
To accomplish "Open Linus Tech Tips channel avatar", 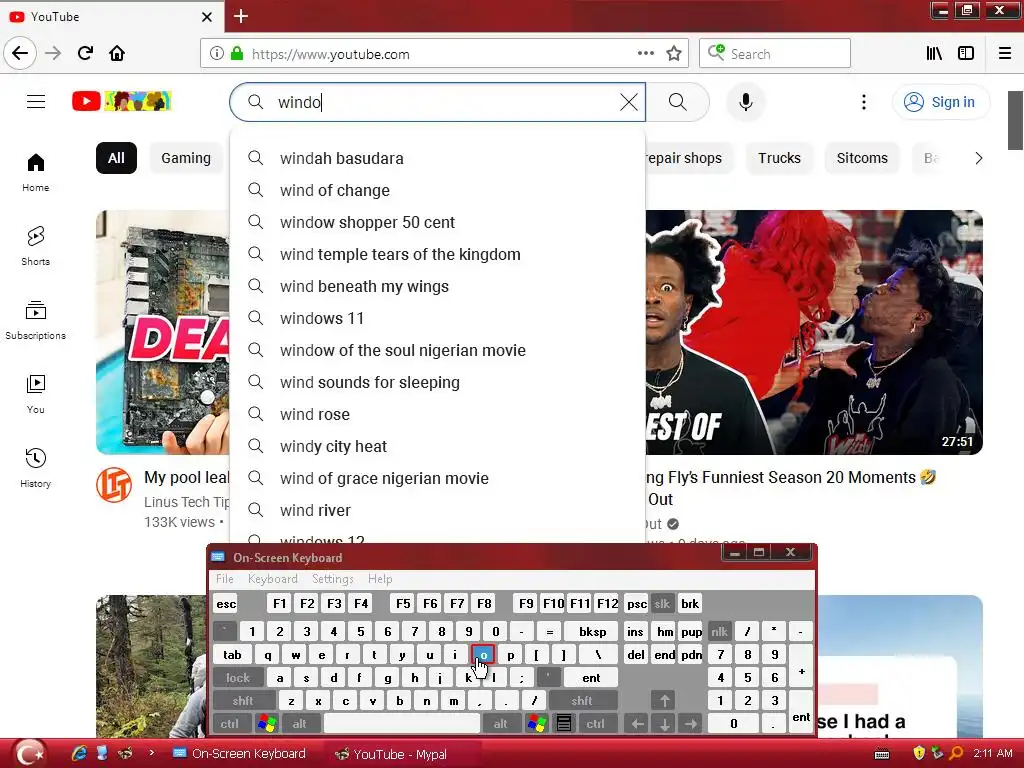I will pos(114,485).
